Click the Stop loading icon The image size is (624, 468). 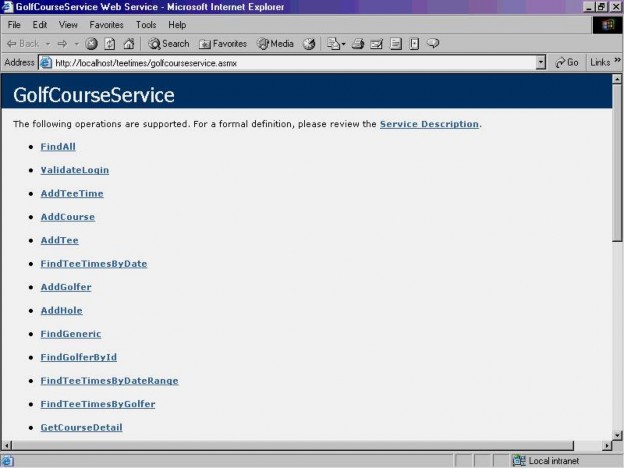pos(92,44)
